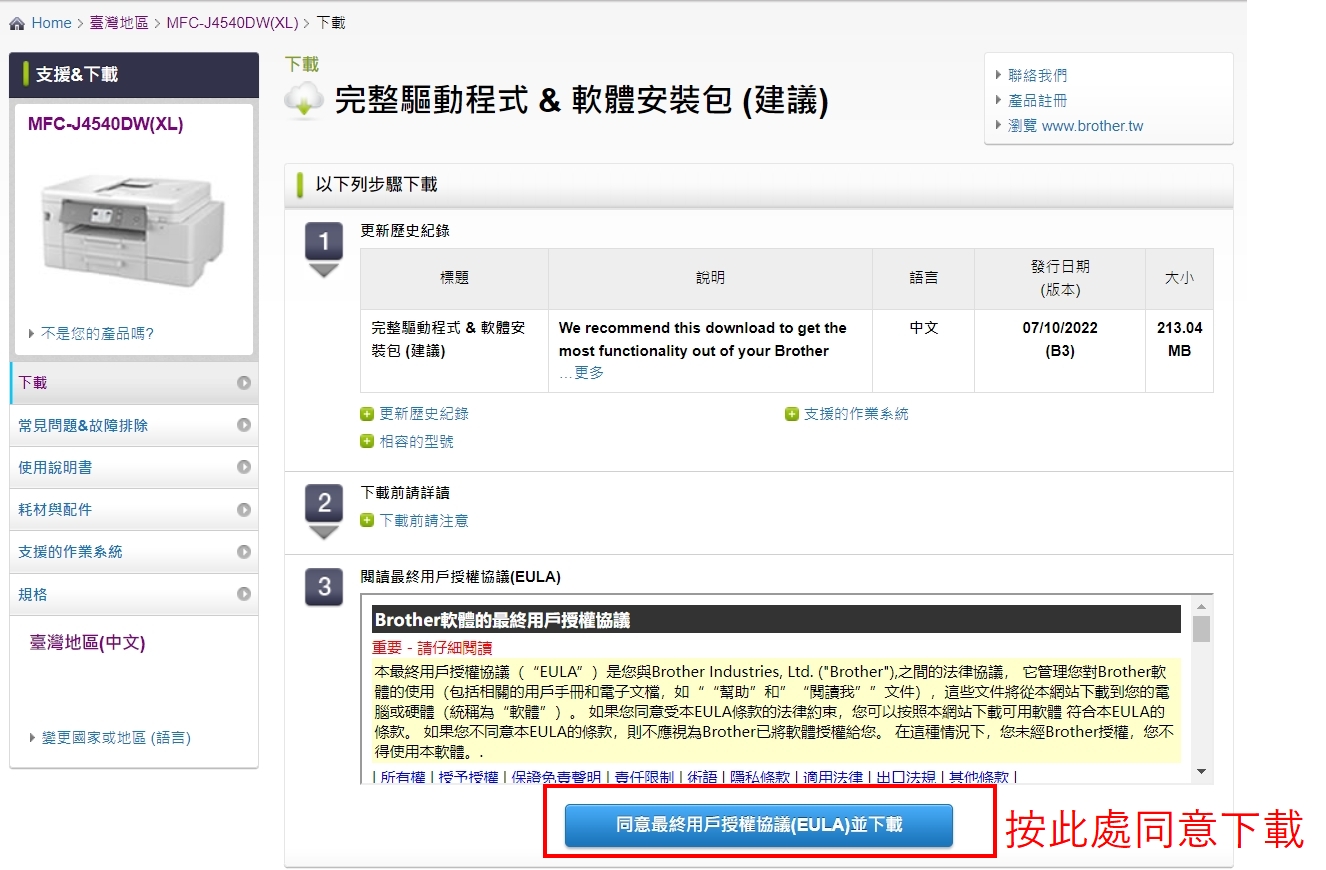Click EULA scrollbar down arrow
Screen dimensions: 1326x870
(x=1202, y=772)
